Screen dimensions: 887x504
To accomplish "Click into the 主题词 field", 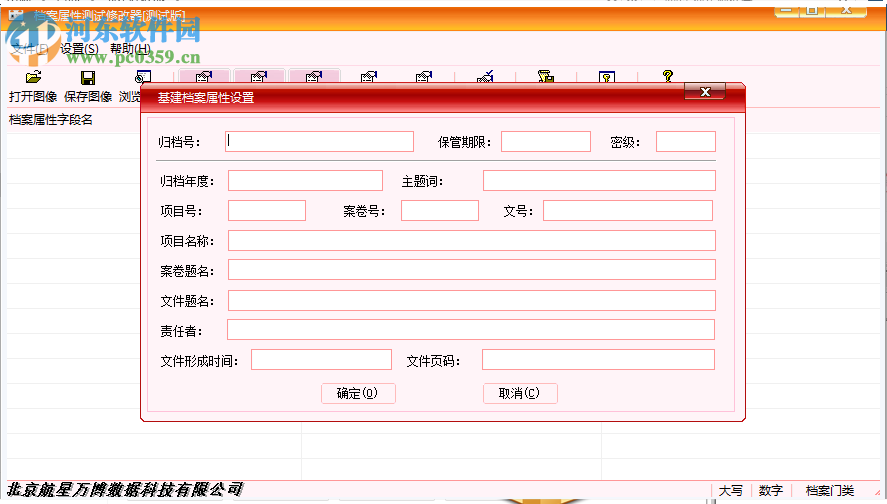I will click(x=599, y=180).
